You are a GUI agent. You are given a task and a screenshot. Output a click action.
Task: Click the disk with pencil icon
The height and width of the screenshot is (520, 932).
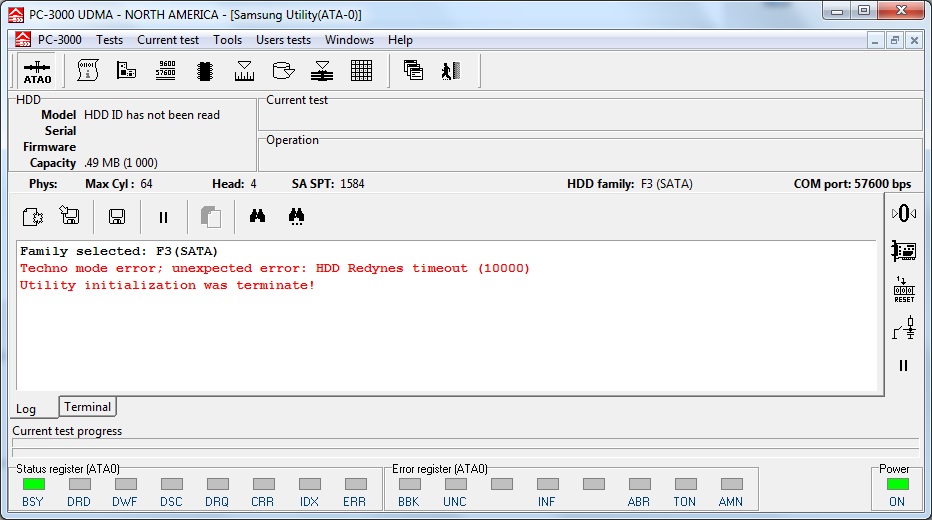pyautogui.click(x=283, y=71)
